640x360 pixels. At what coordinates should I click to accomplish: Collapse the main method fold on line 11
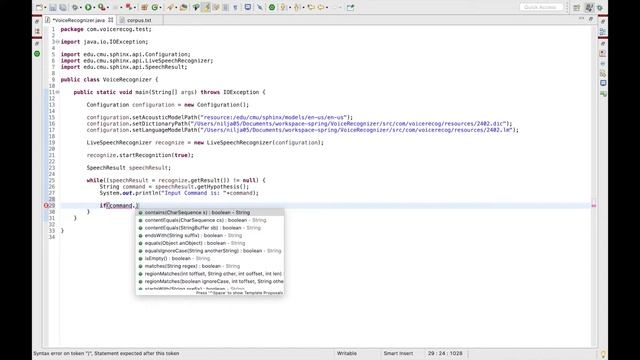(58, 92)
